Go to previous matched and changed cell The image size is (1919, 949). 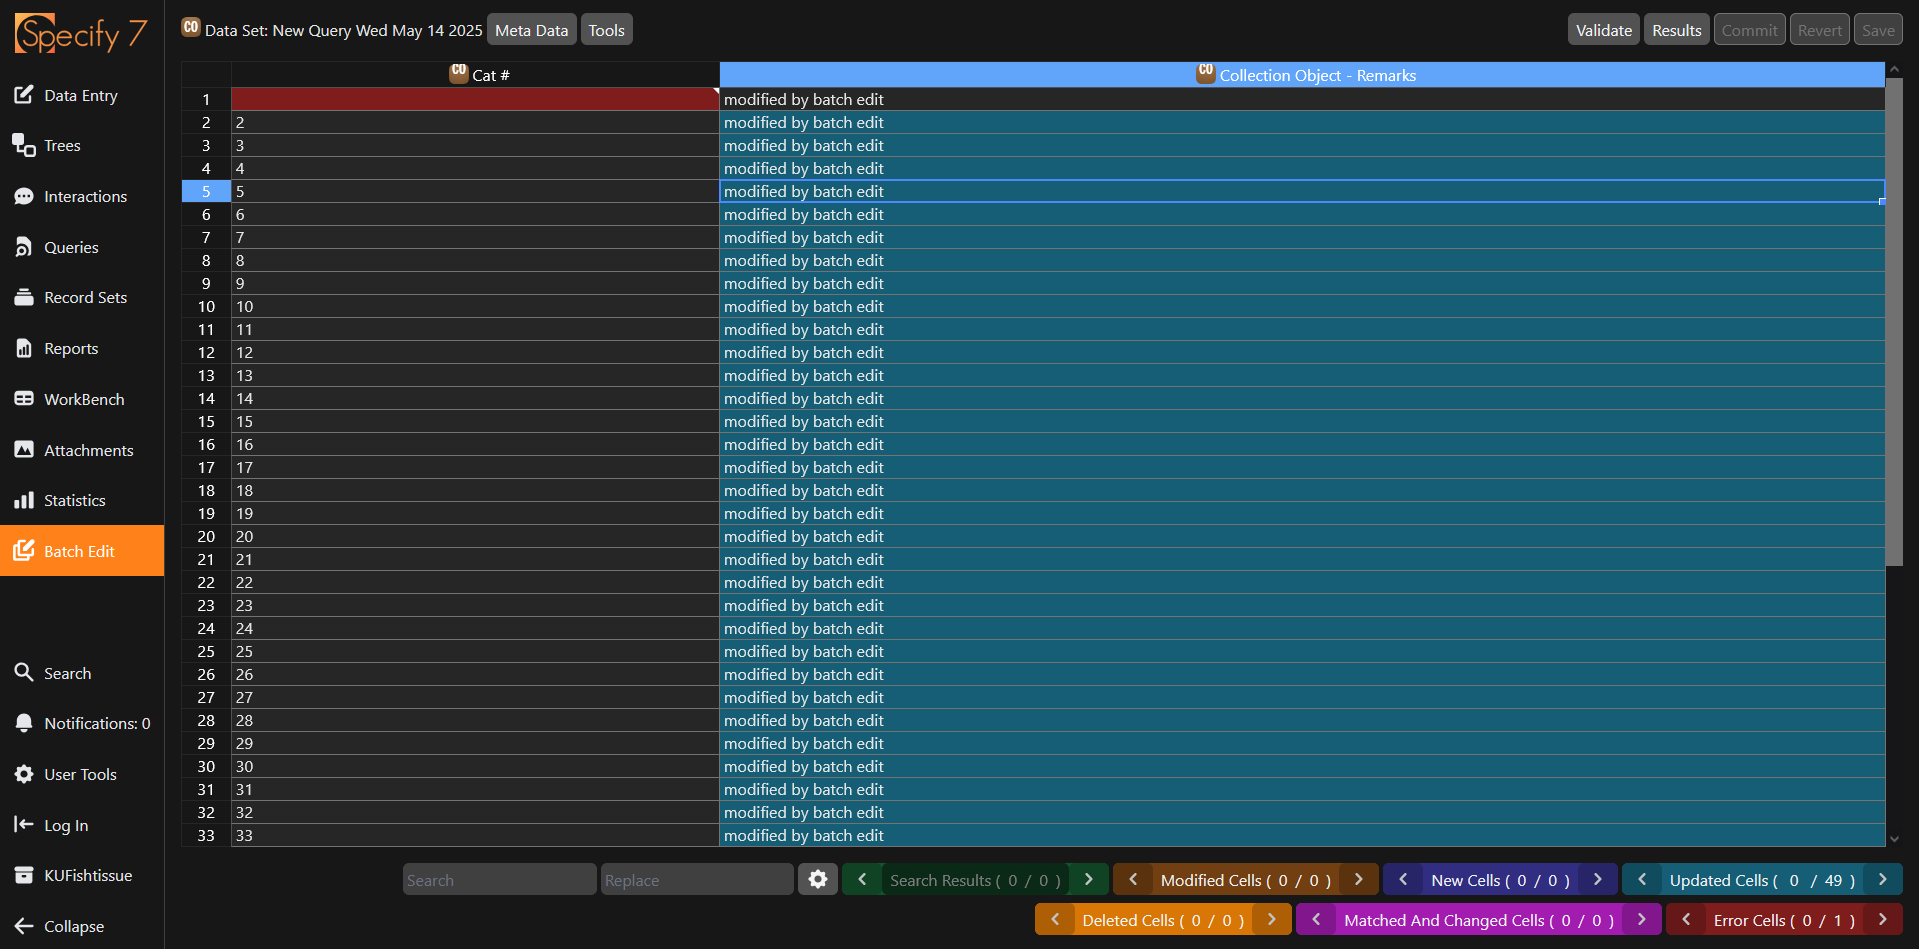[1316, 919]
